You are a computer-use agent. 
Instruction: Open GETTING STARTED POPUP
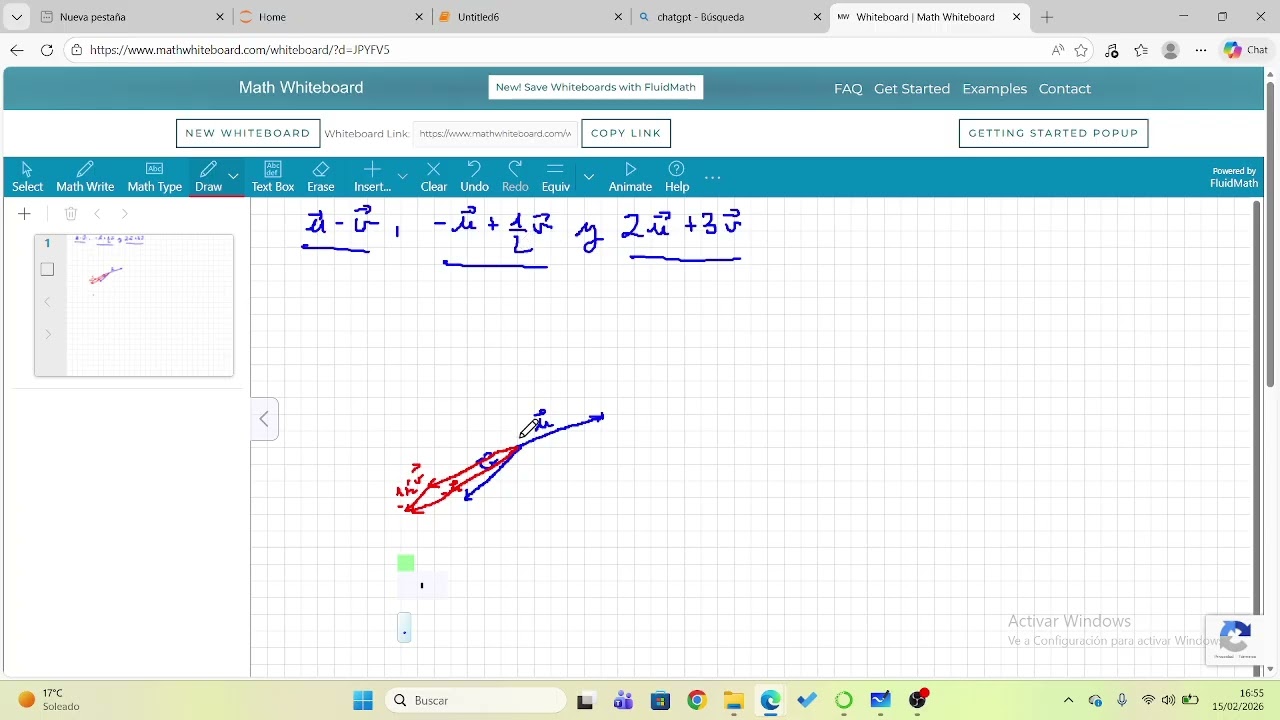[x=1053, y=133]
